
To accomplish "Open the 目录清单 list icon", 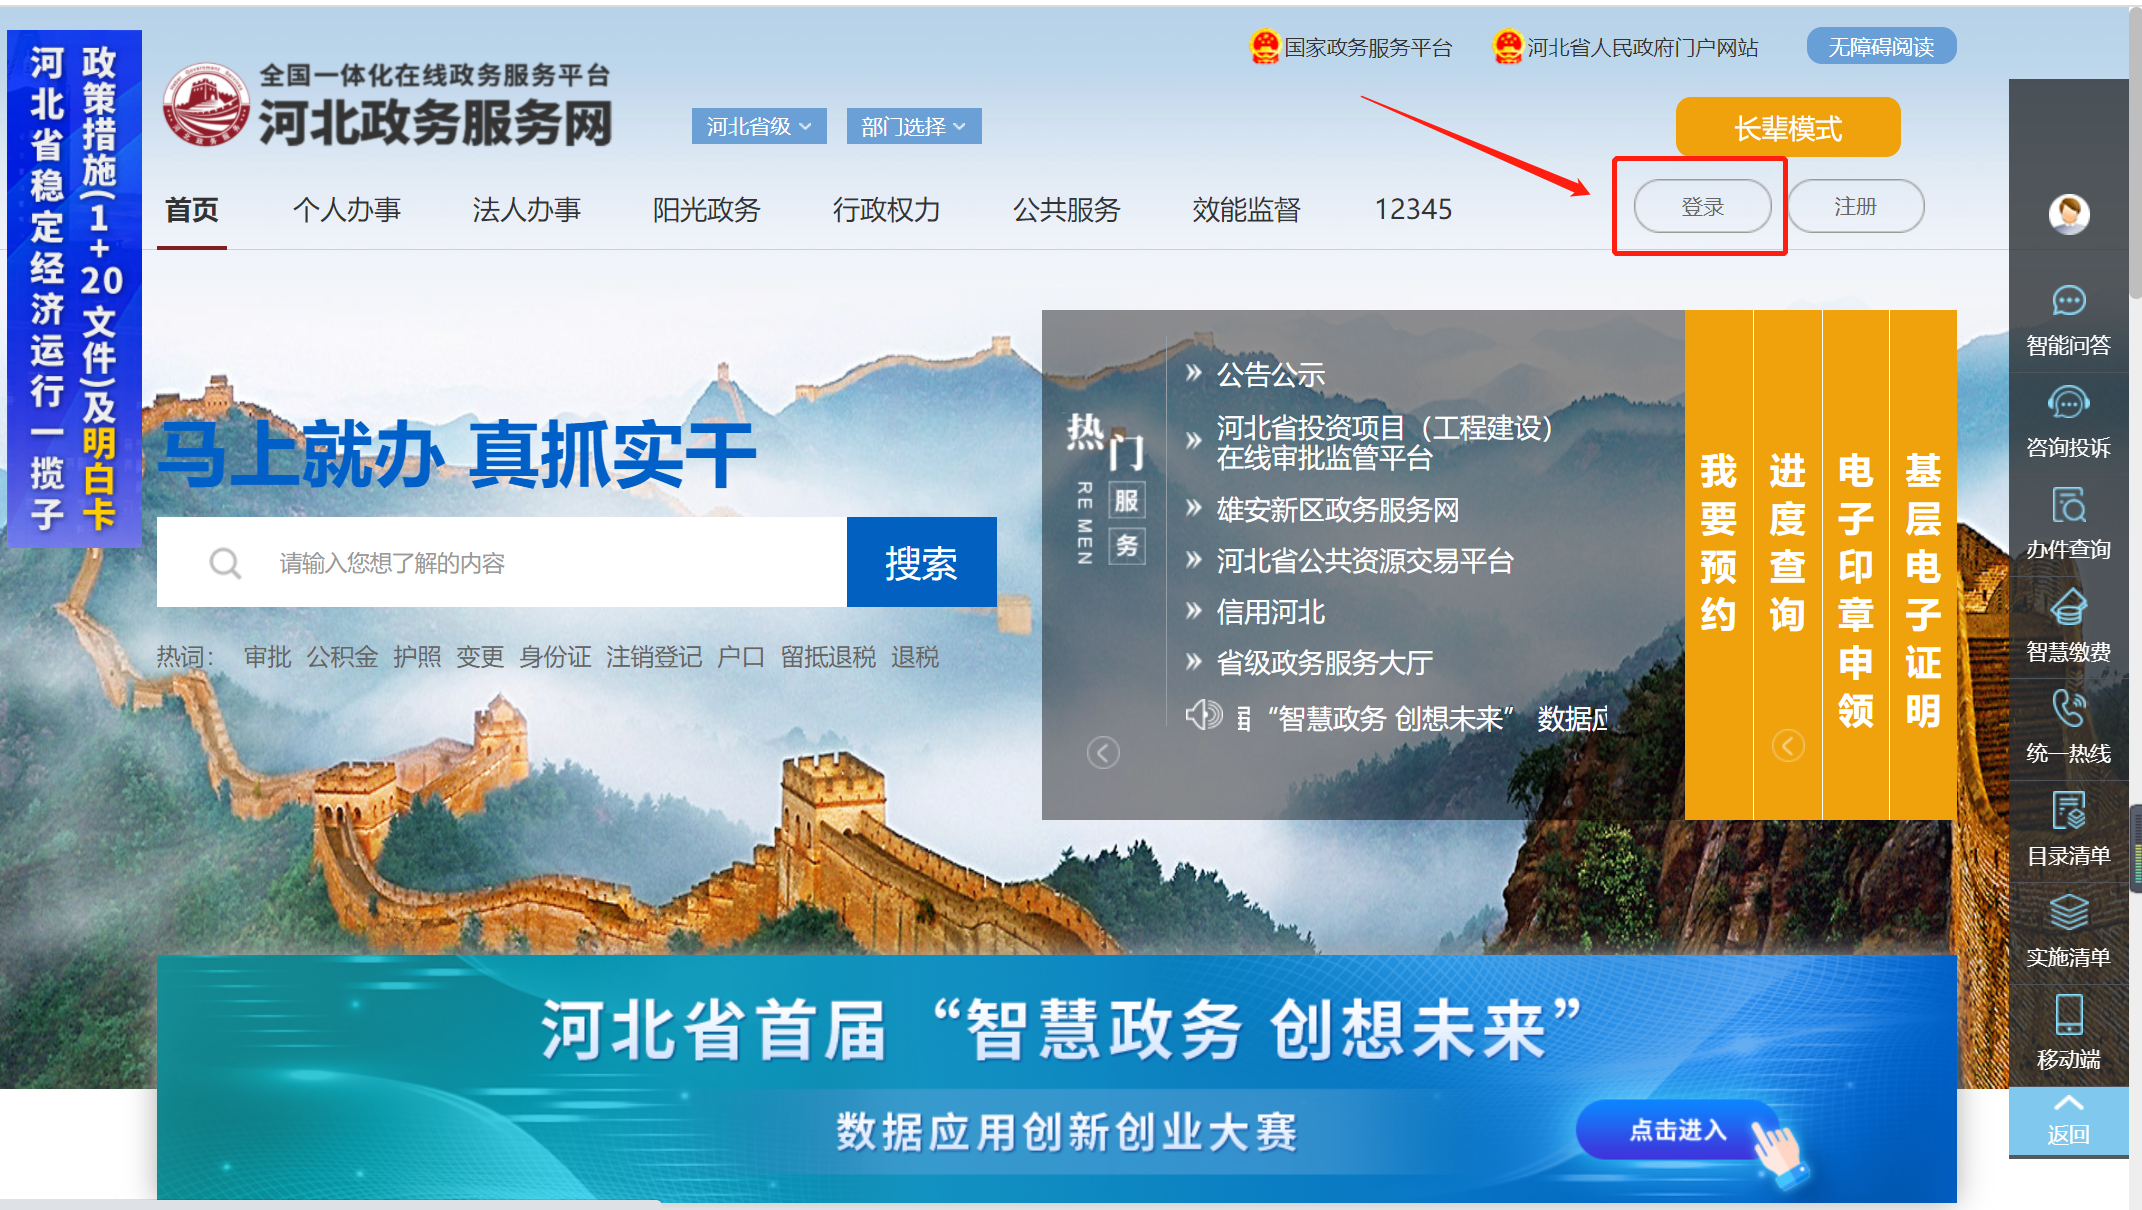I will pyautogui.click(x=2068, y=810).
